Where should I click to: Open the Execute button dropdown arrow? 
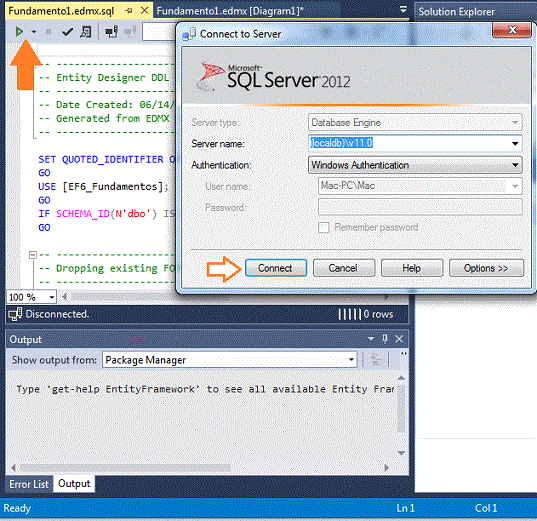(34, 32)
